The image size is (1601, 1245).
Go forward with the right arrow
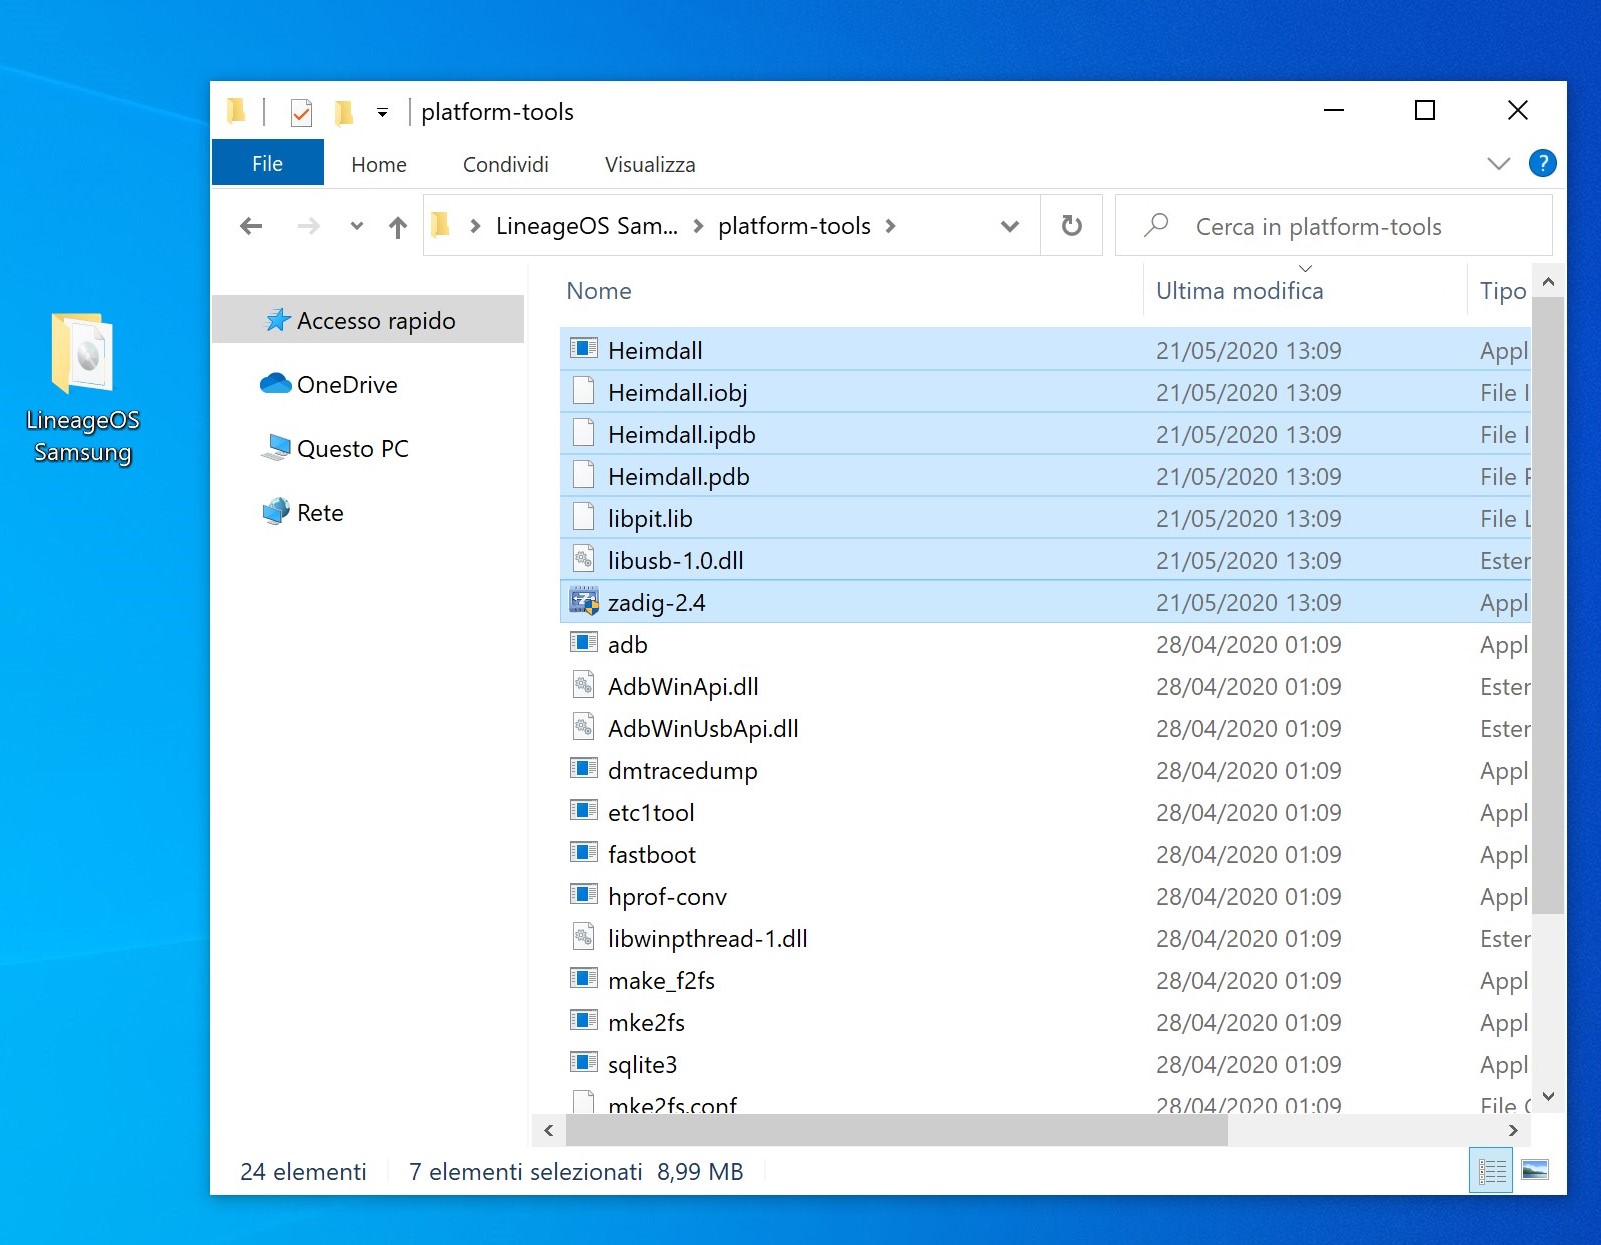click(x=308, y=226)
